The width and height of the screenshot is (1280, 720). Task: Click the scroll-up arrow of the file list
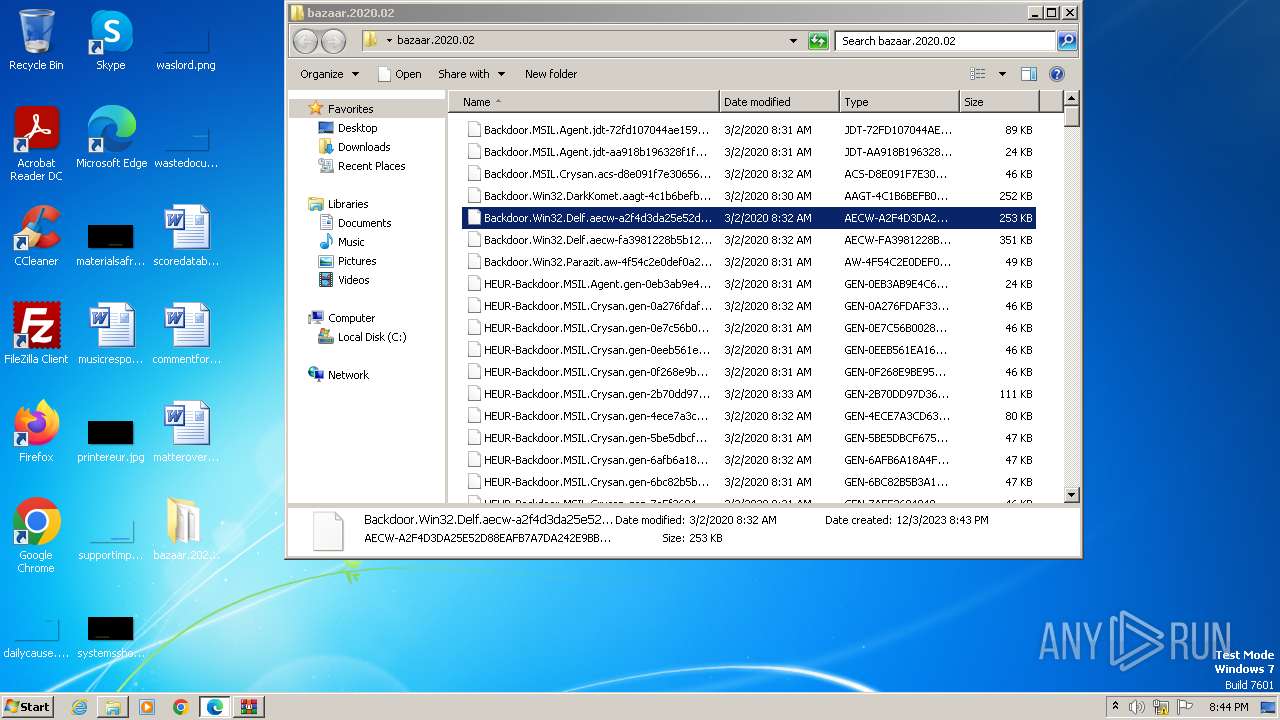point(1071,99)
